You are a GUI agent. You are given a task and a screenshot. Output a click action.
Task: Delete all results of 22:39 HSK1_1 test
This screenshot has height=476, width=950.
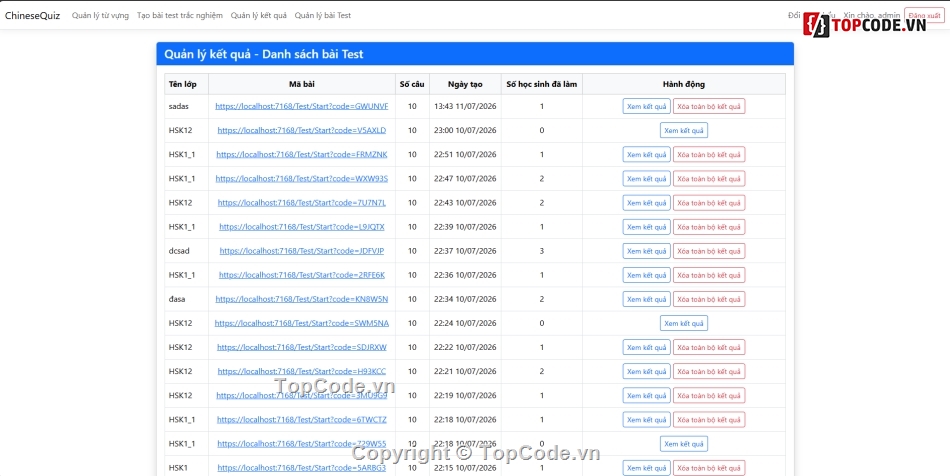709,227
